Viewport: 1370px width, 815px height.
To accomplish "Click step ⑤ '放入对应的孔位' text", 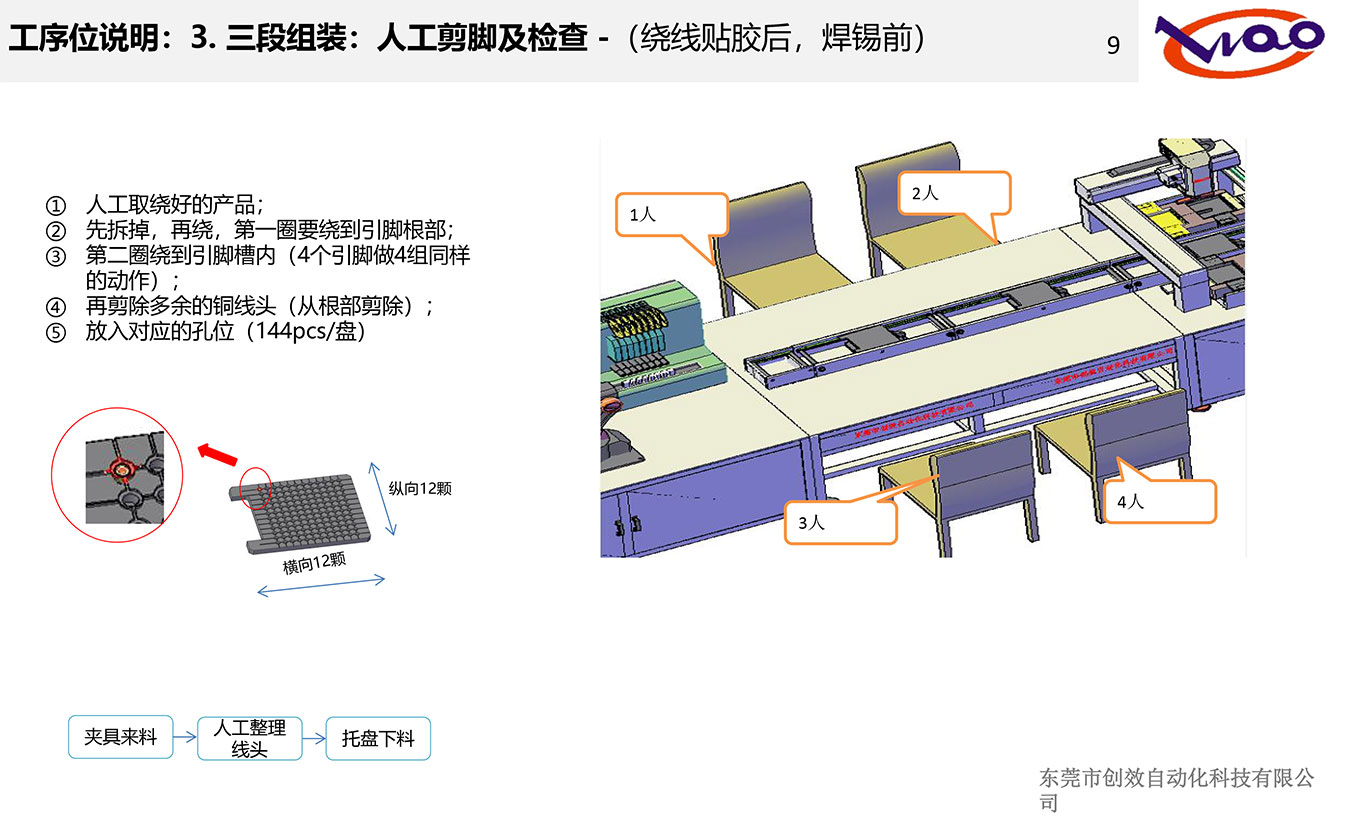I will 225,331.
